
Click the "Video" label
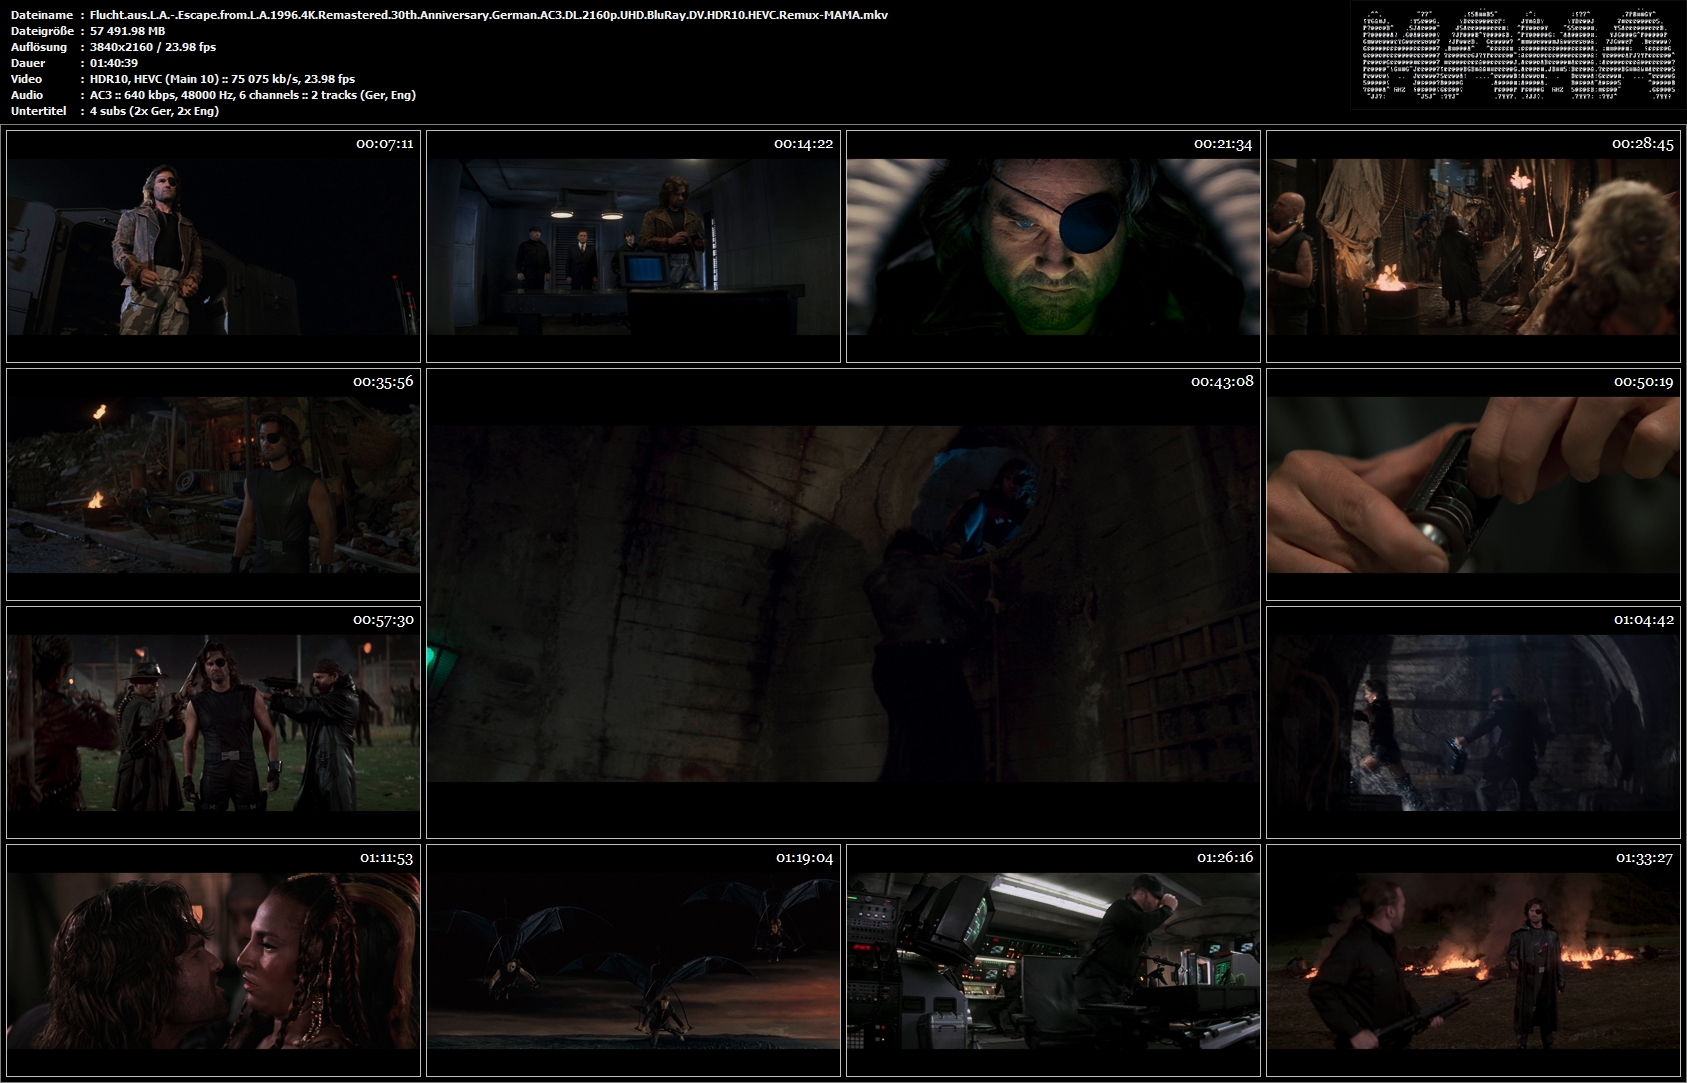coord(27,79)
